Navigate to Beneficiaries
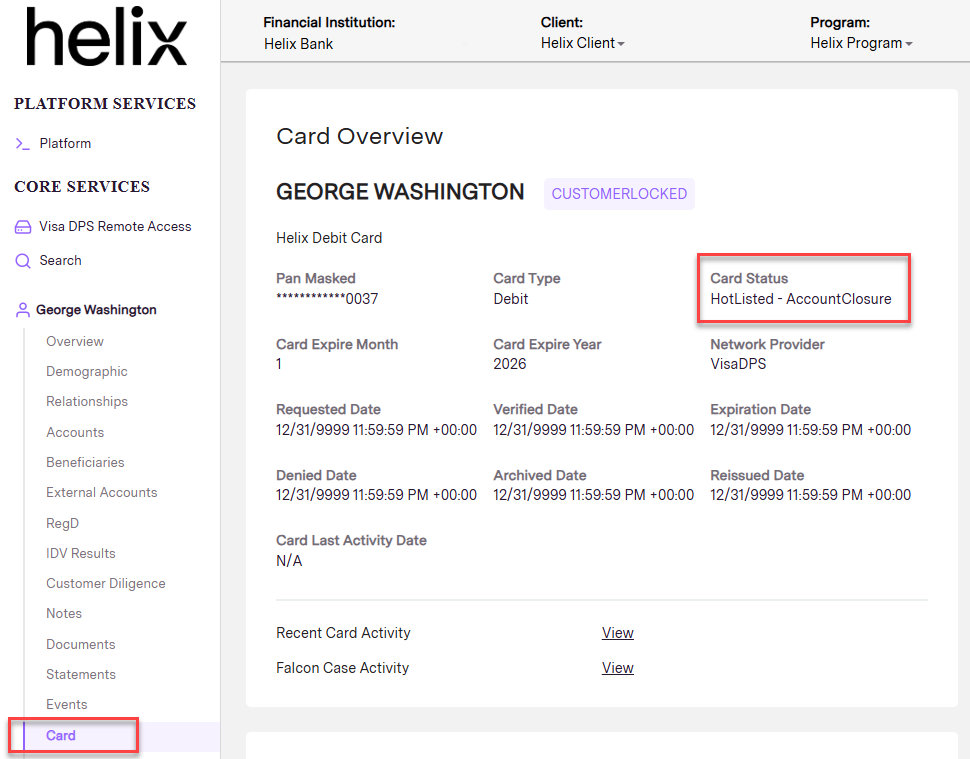Screen dimensions: 970x759 pos(85,462)
